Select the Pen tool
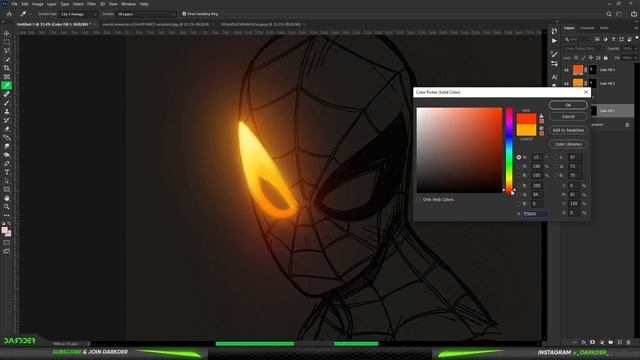The height and width of the screenshot is (360, 640). (7, 164)
